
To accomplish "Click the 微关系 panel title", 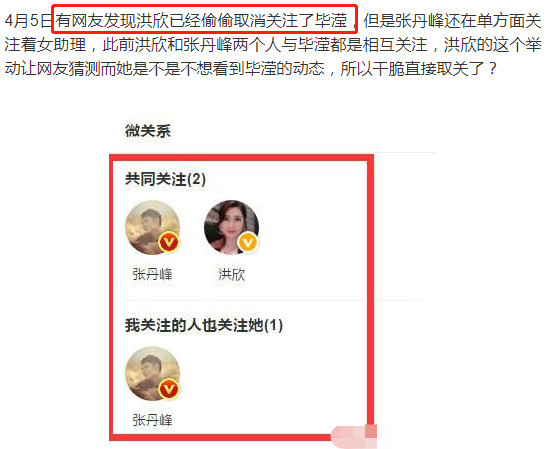I will [x=148, y=131].
